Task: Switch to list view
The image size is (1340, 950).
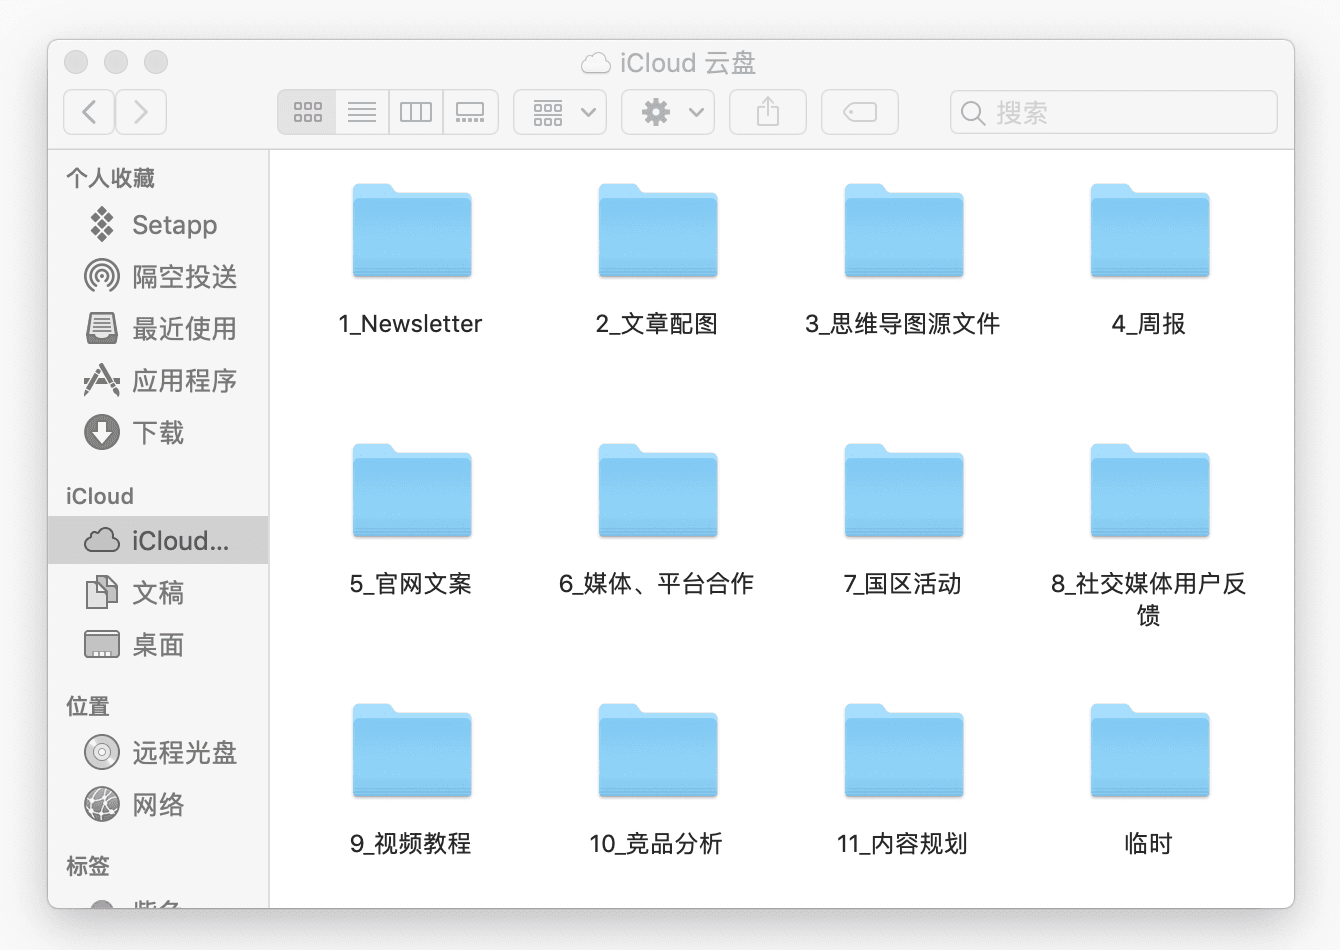Action: (x=361, y=112)
